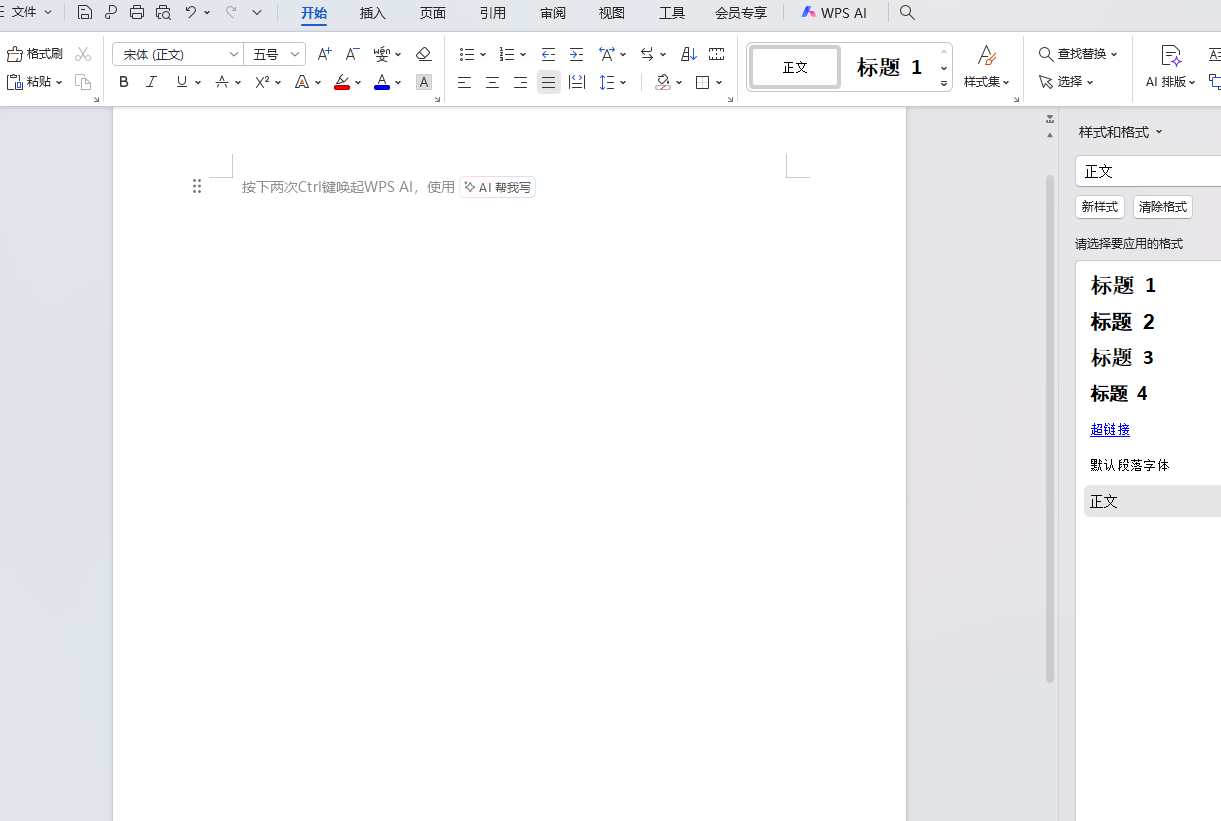Apply the 标题 2 style from the list
Screen dimensions: 1221x821
tap(1122, 322)
